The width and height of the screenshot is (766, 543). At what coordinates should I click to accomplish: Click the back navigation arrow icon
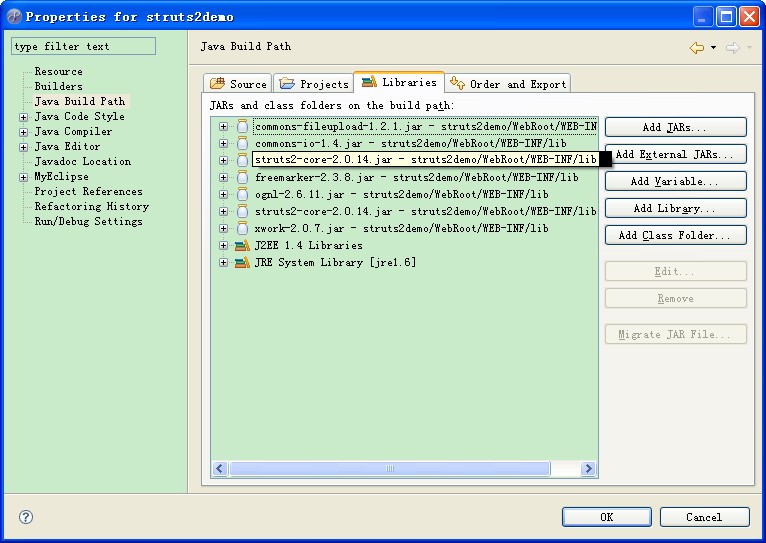click(697, 47)
